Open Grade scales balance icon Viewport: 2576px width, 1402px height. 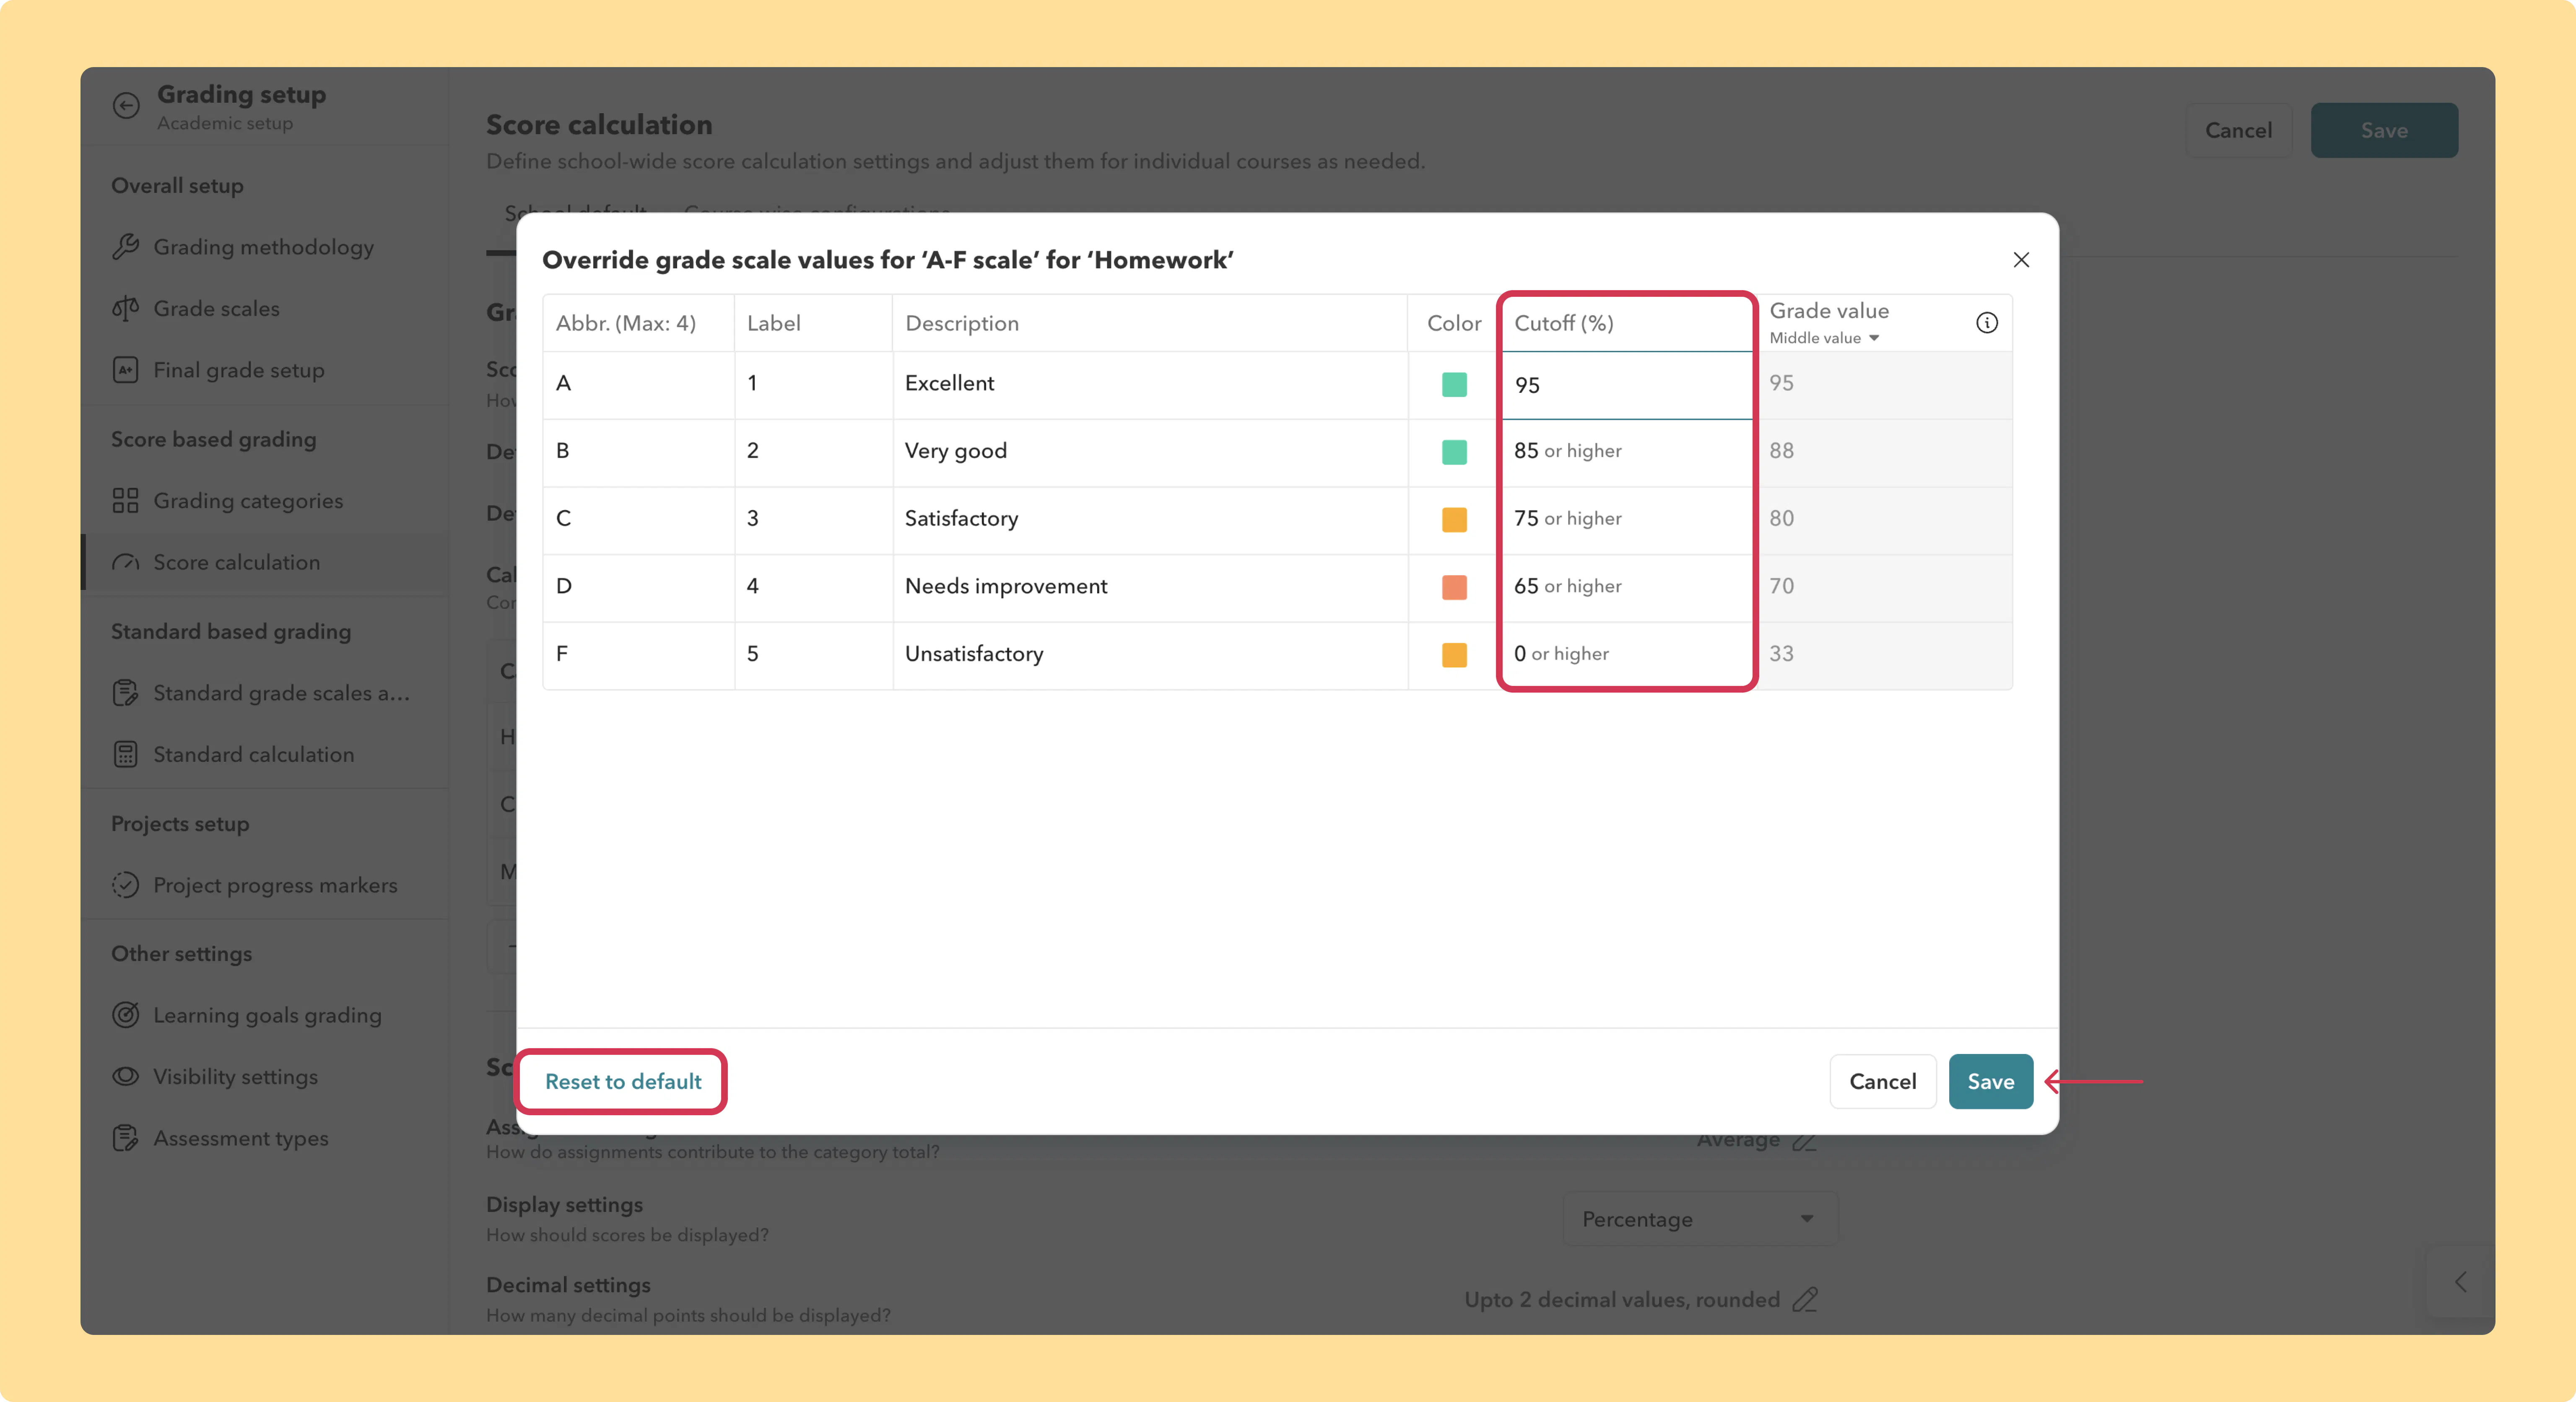pos(126,309)
